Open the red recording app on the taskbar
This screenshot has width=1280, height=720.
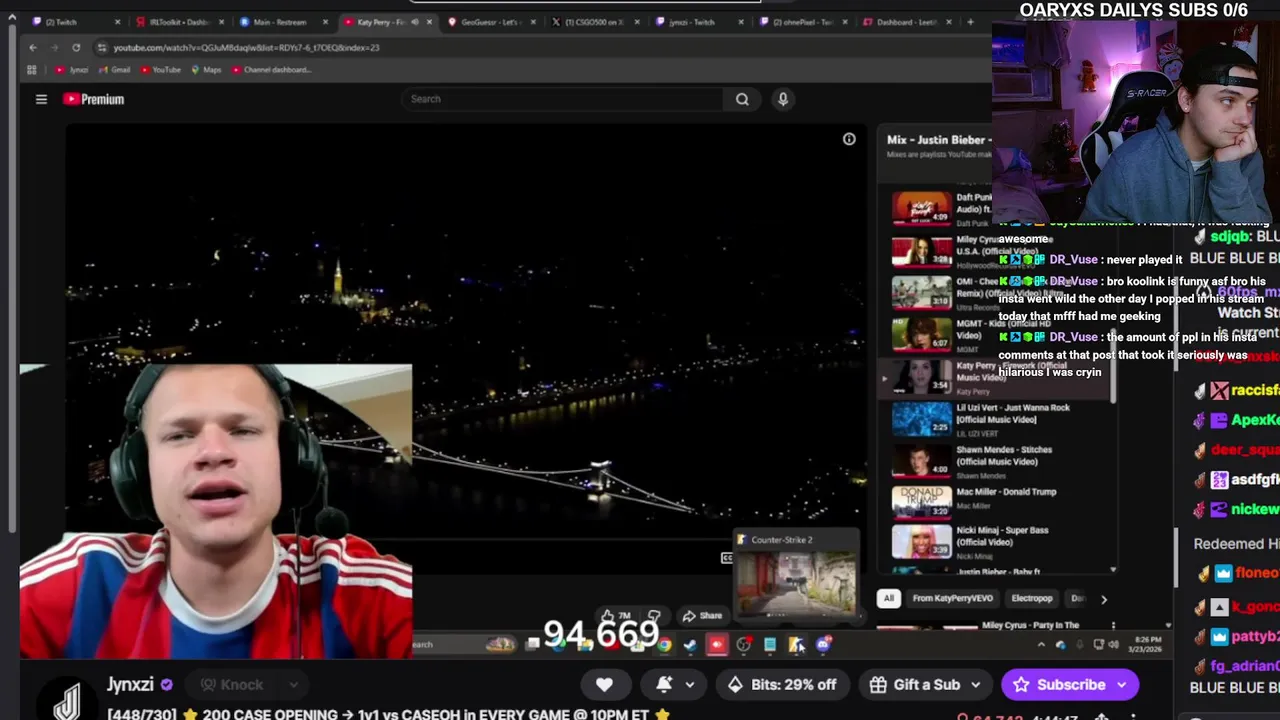pos(716,645)
